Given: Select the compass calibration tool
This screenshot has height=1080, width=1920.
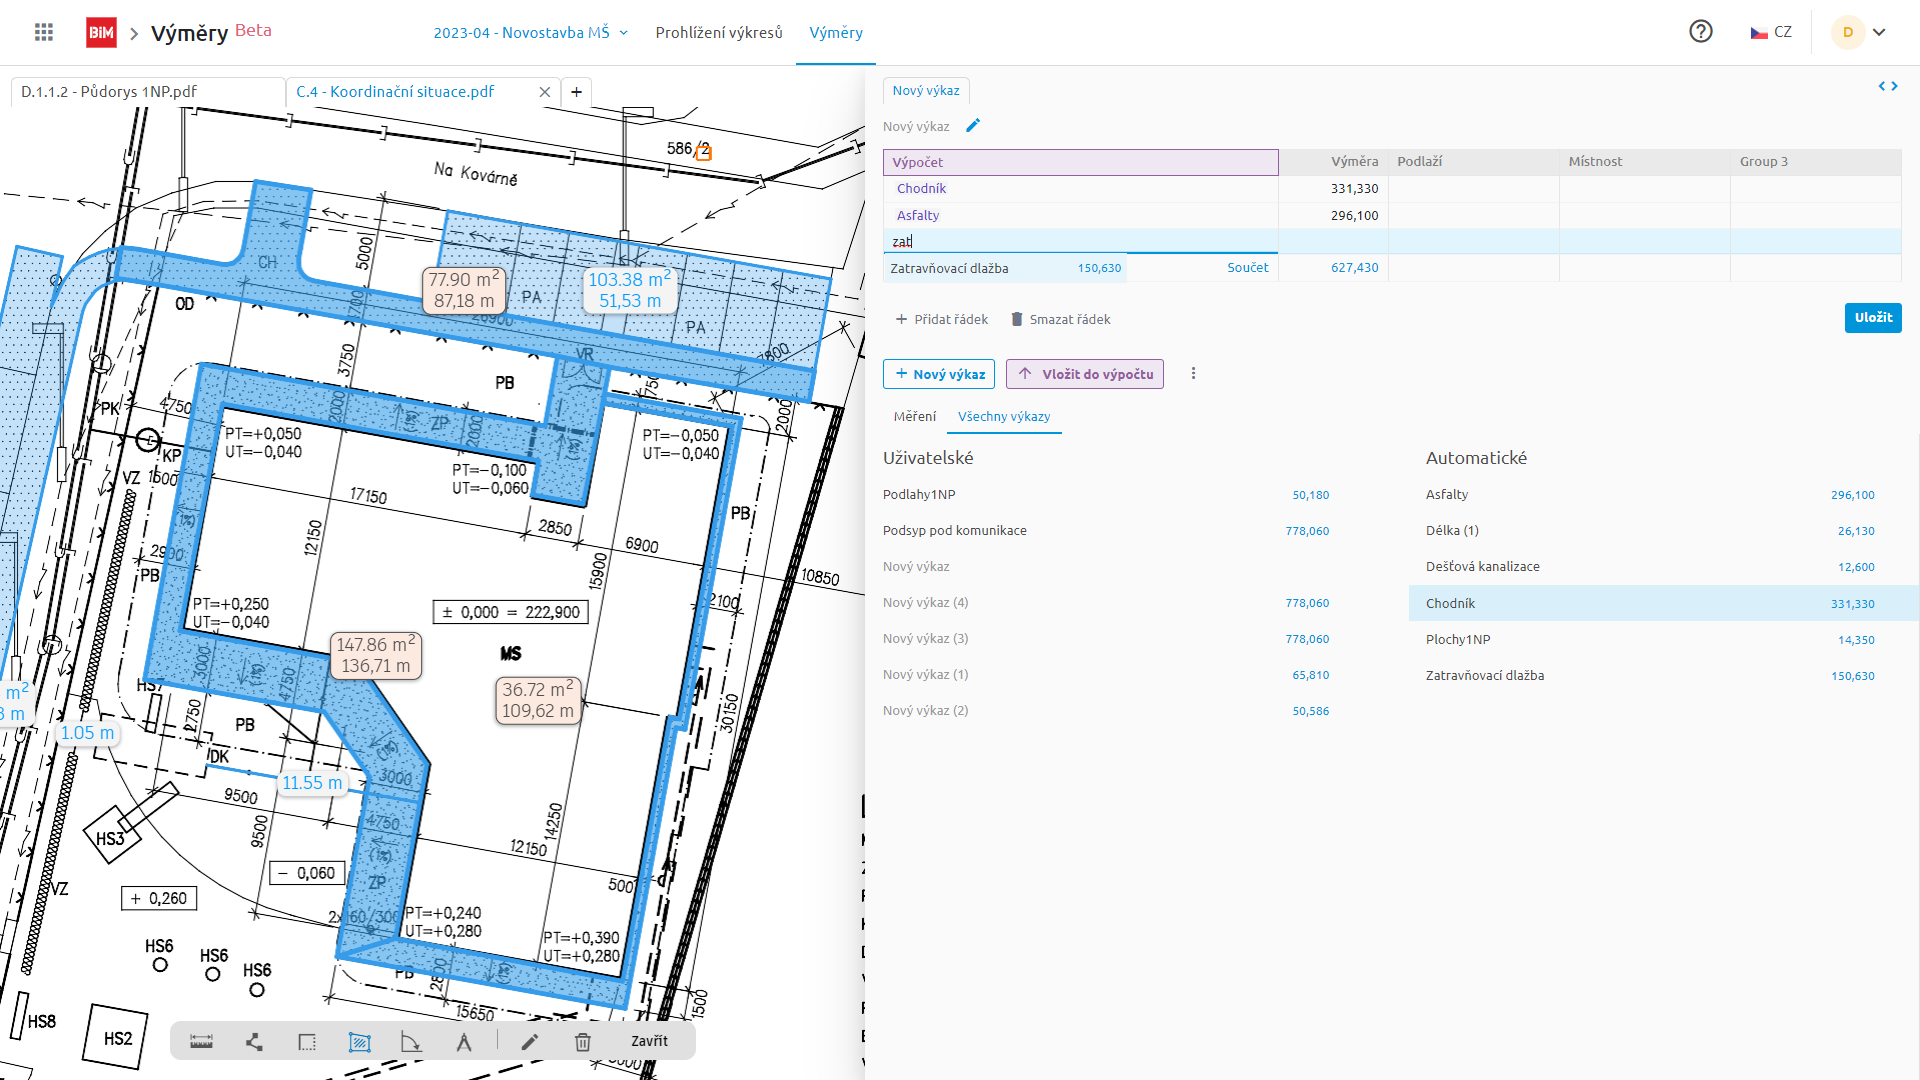Looking at the screenshot, I should point(464,1042).
